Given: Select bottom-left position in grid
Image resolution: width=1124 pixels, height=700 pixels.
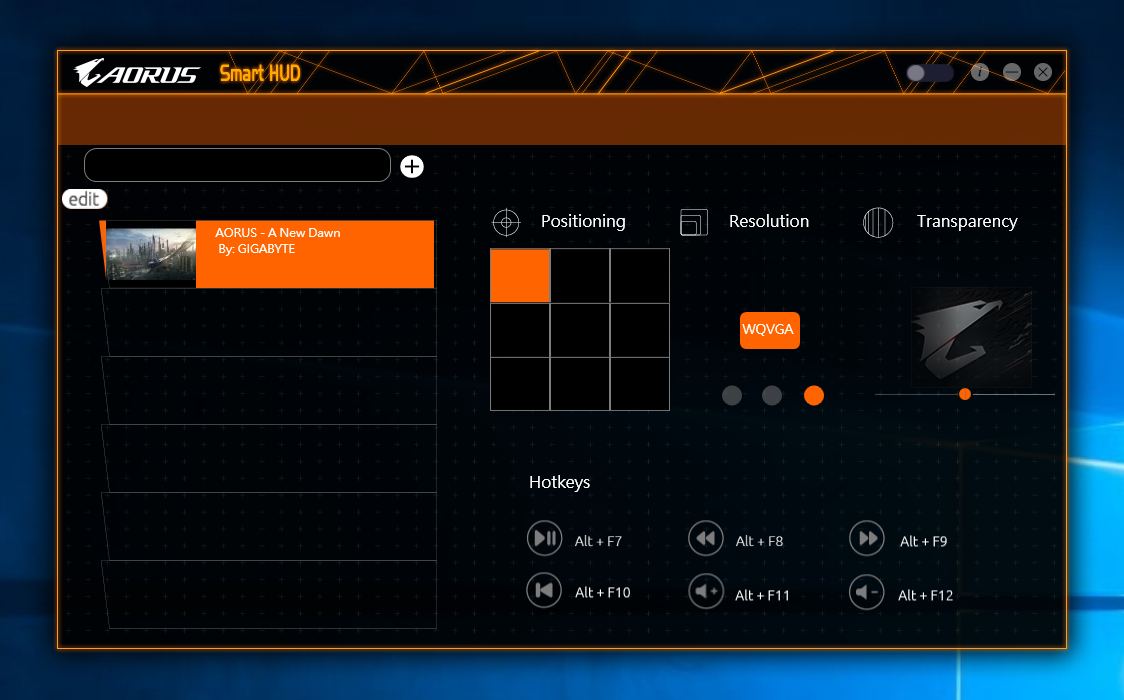Looking at the screenshot, I should point(520,384).
